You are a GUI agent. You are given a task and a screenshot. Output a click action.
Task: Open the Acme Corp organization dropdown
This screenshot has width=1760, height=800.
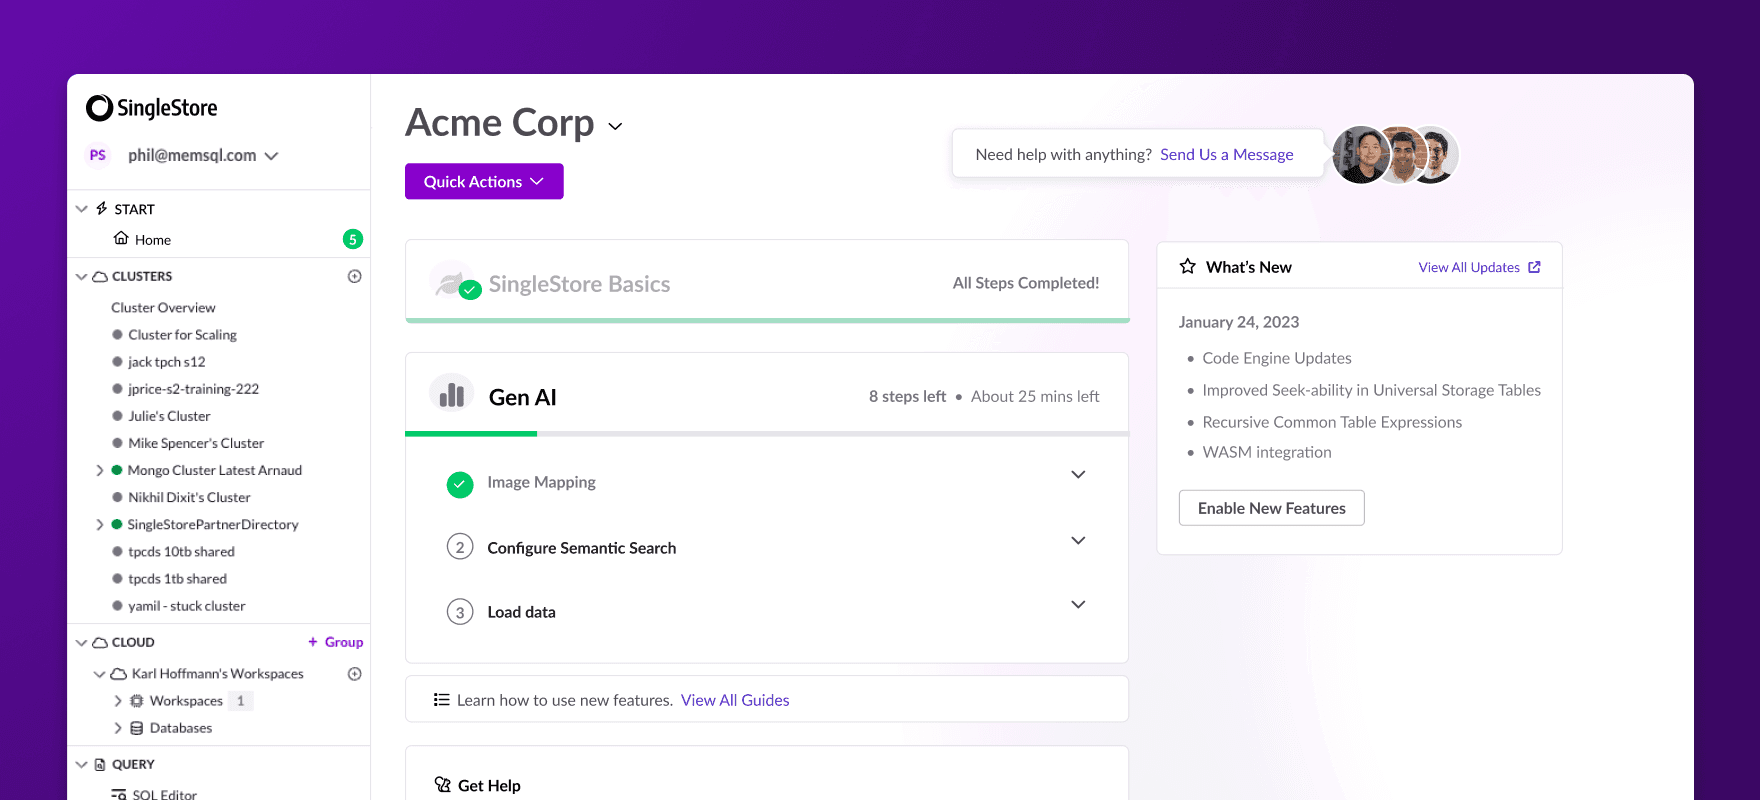click(615, 126)
